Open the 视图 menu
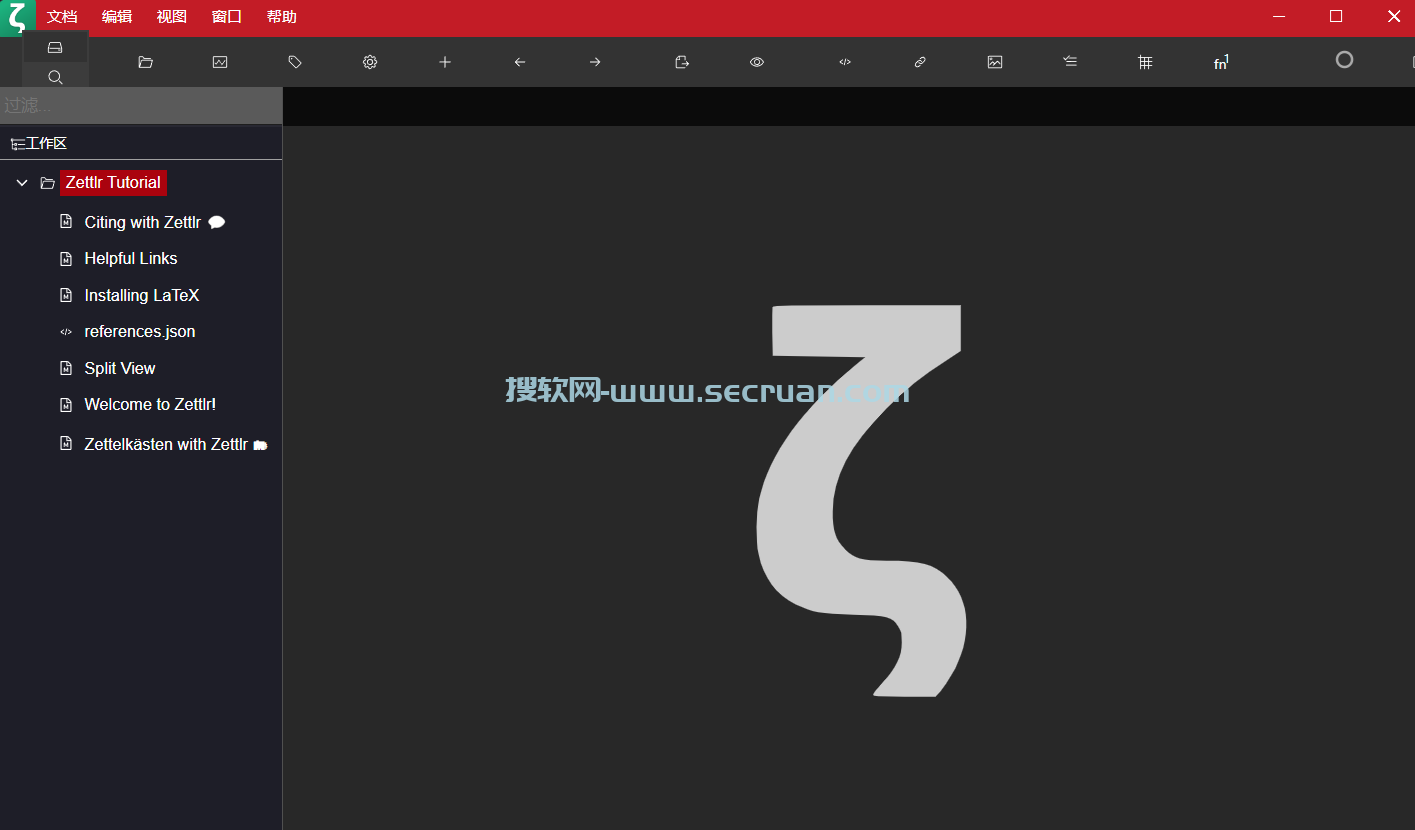Image resolution: width=1415 pixels, height=830 pixels. click(x=172, y=17)
